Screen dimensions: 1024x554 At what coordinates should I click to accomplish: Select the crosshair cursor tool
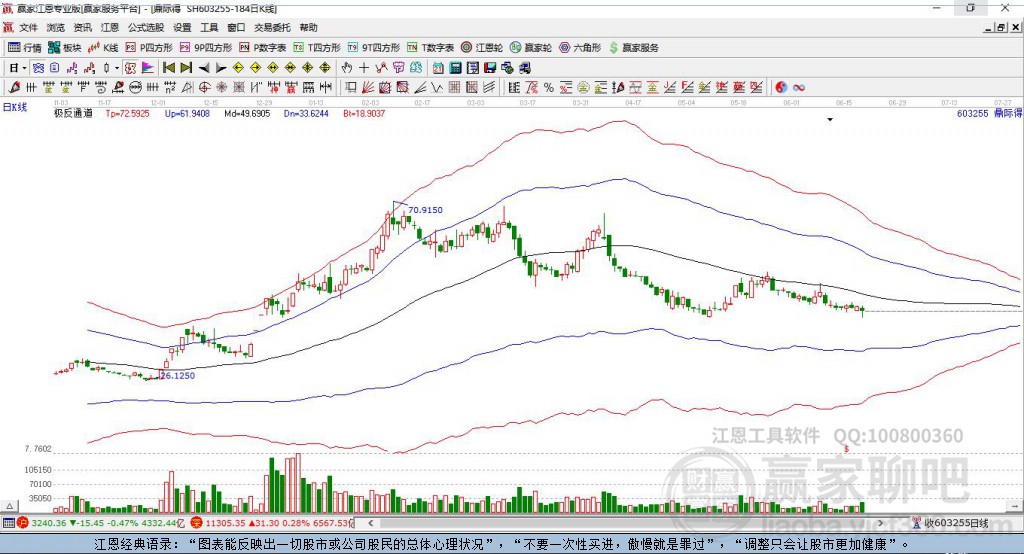pyautogui.click(x=364, y=68)
